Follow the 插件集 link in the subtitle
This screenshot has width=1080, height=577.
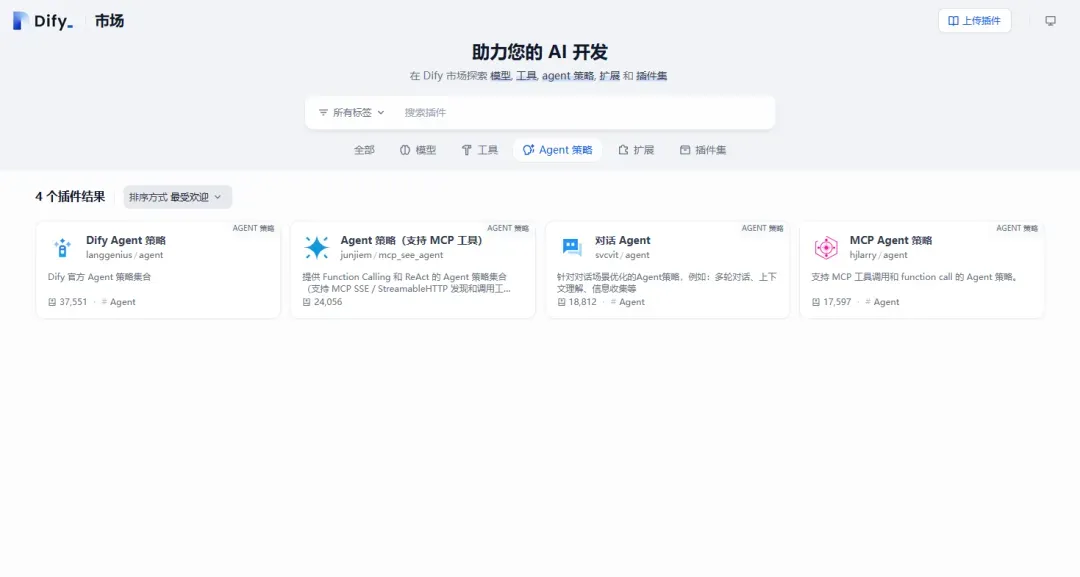(652, 76)
